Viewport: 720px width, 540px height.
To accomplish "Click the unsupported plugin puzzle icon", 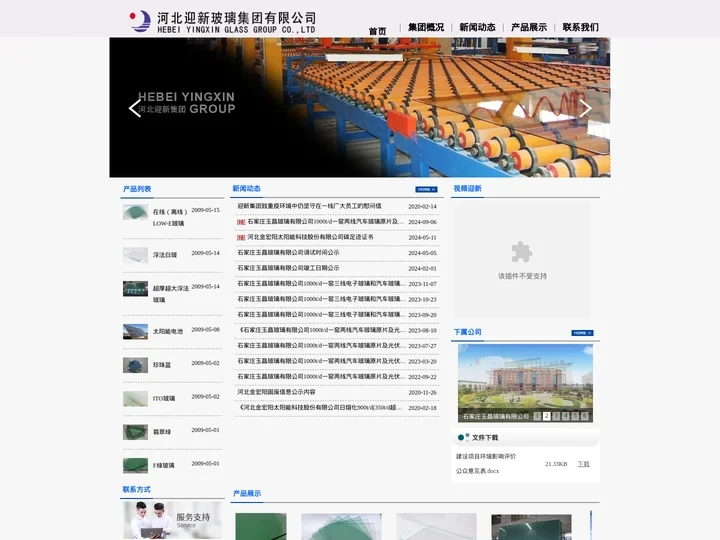I will click(x=522, y=252).
